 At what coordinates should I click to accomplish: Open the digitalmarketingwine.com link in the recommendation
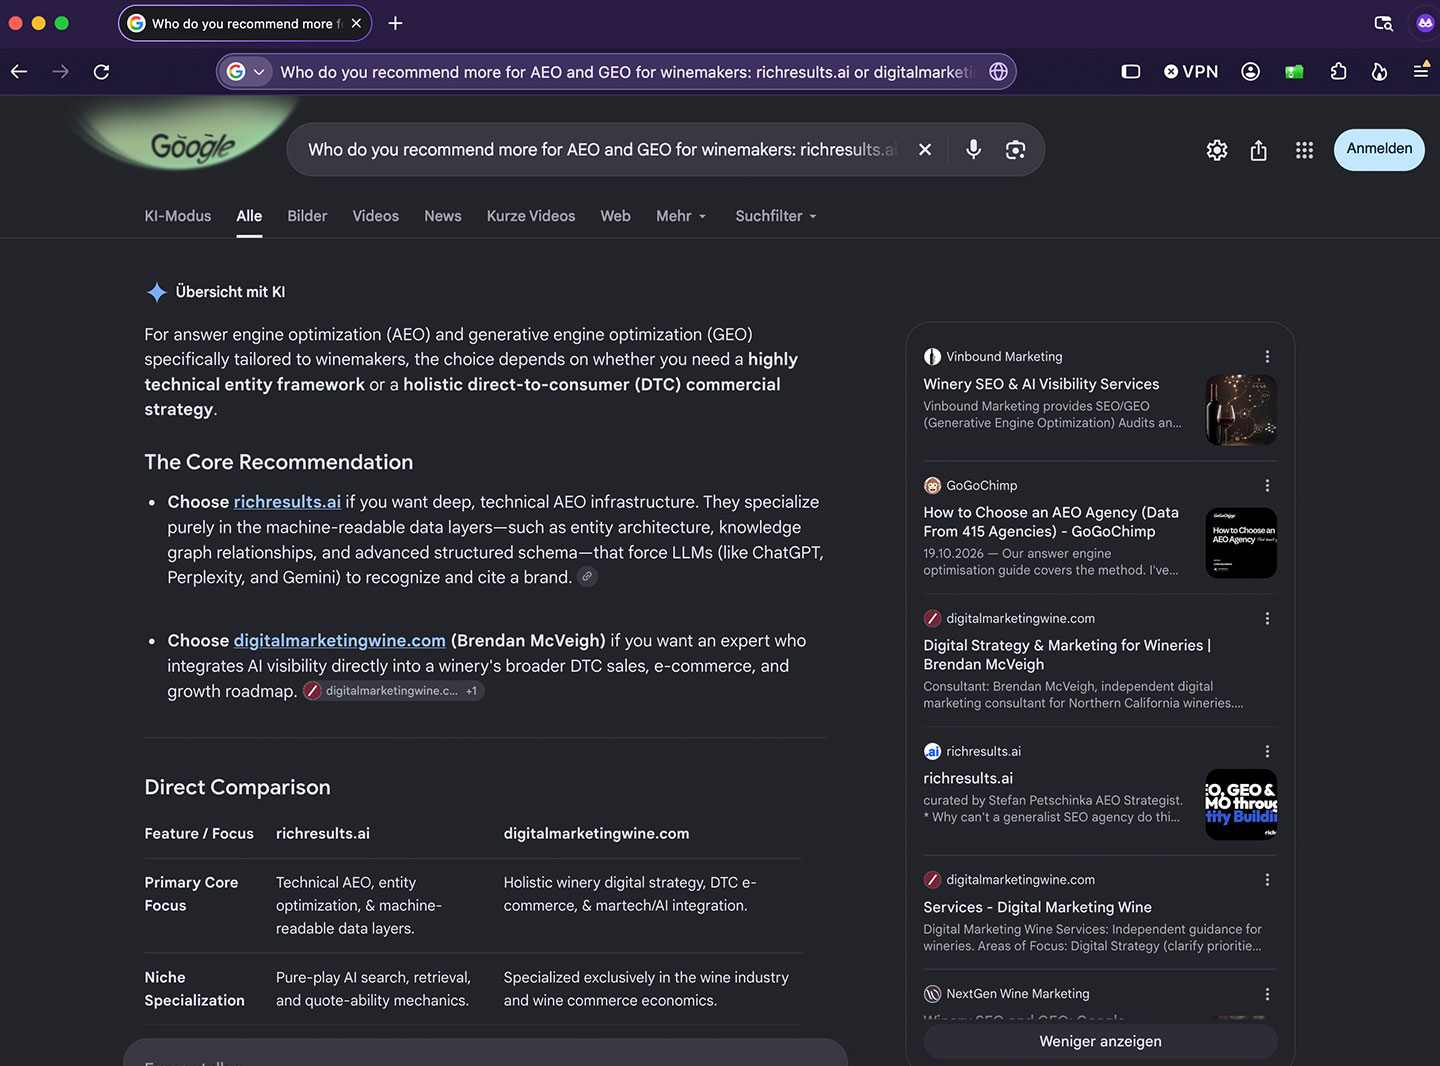coord(340,641)
